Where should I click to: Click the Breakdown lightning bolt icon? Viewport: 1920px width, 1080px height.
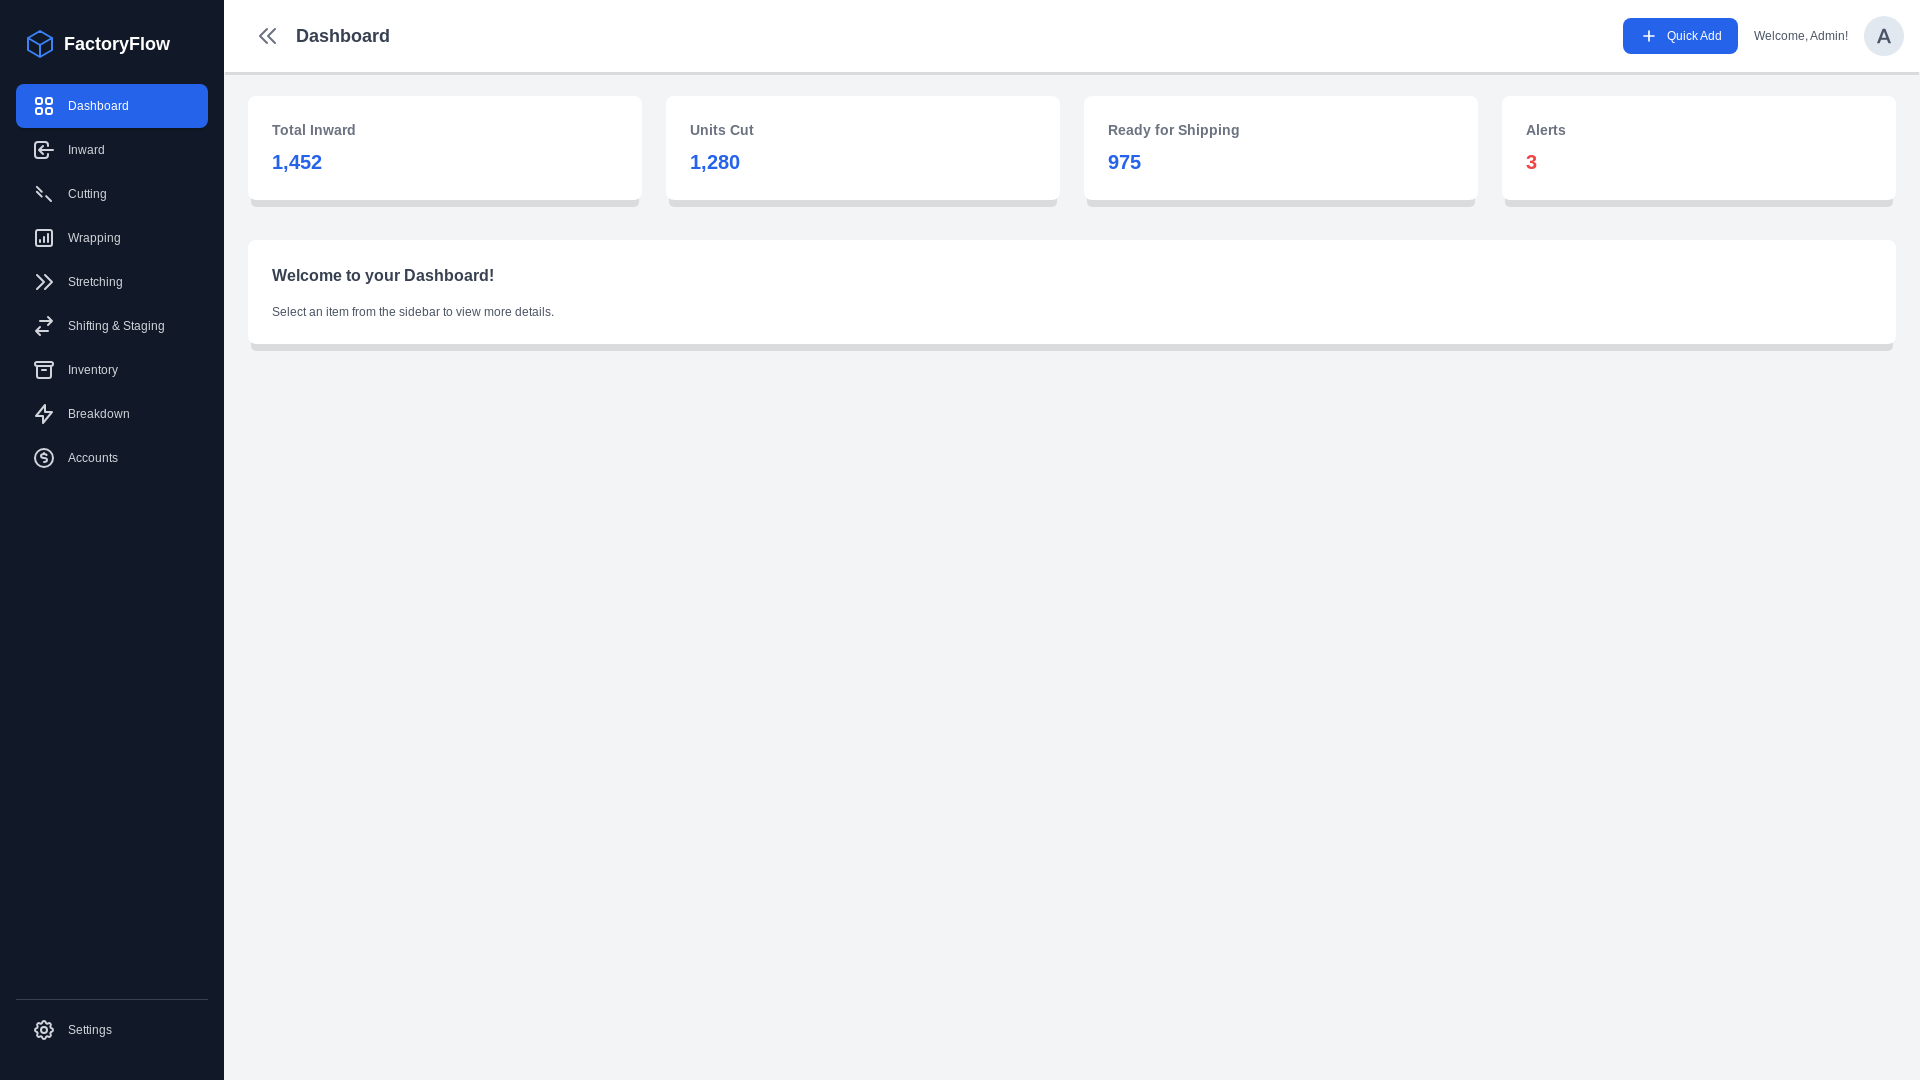point(44,414)
